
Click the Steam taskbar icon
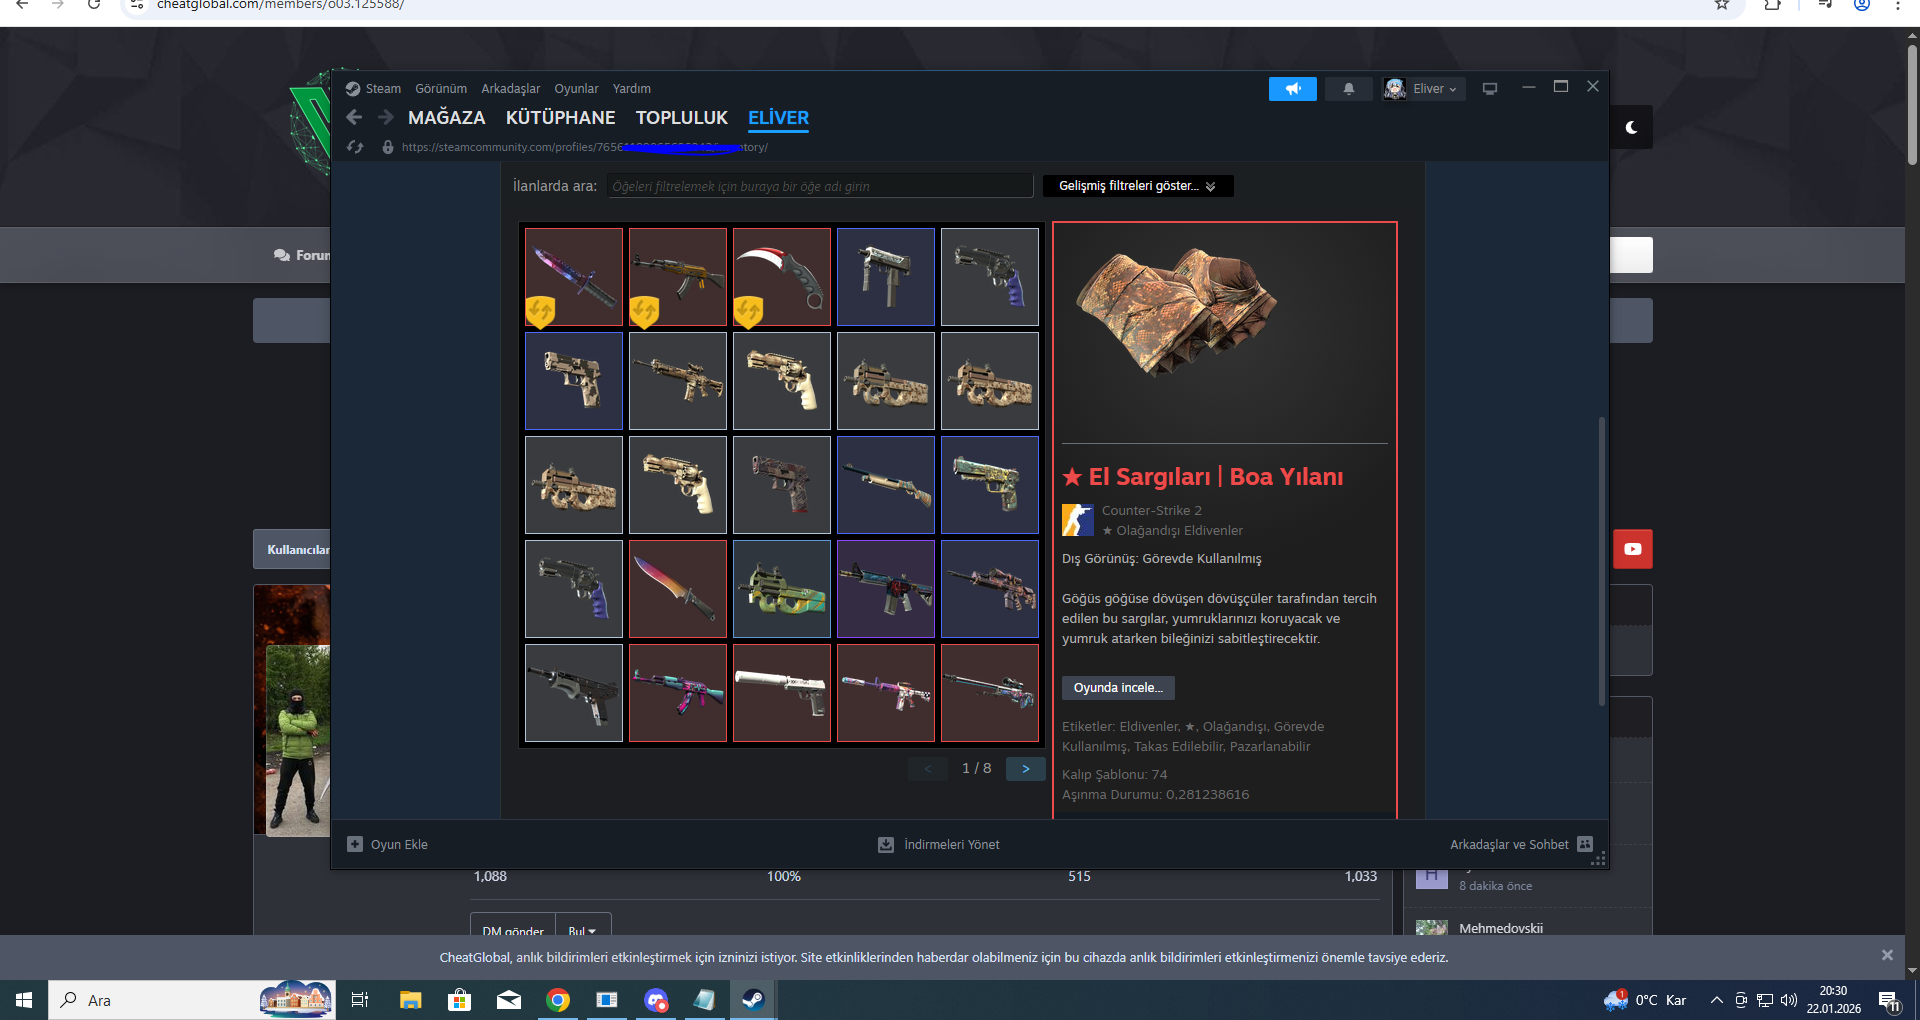tap(753, 1000)
